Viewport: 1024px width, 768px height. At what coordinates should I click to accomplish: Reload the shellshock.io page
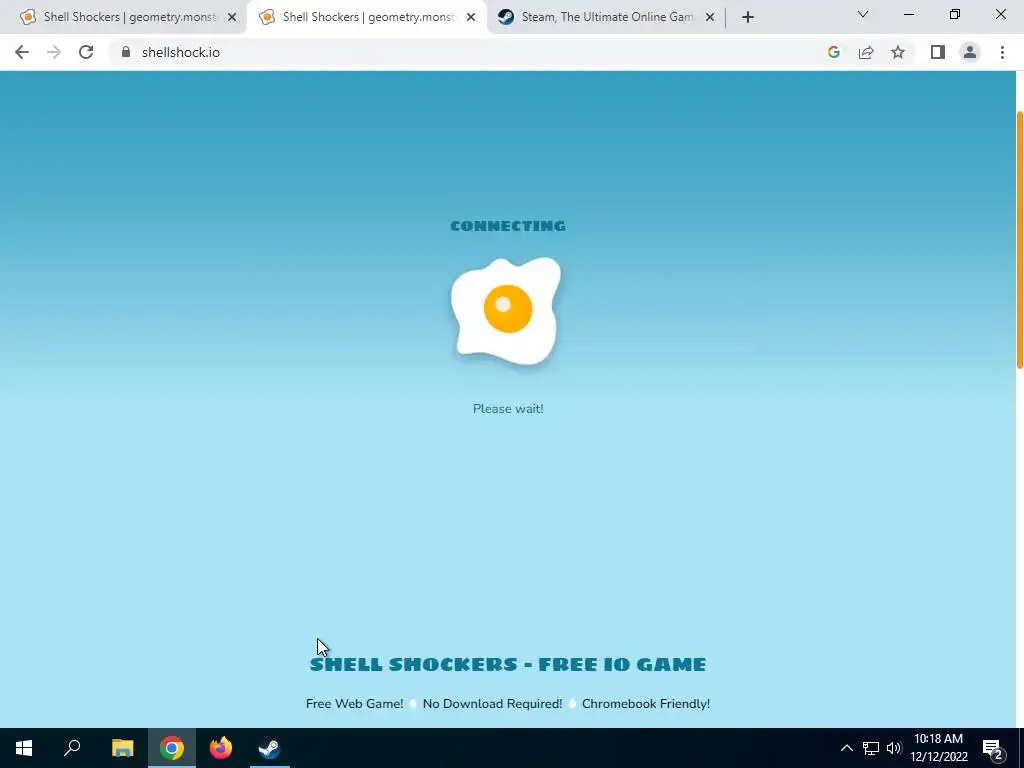point(86,52)
